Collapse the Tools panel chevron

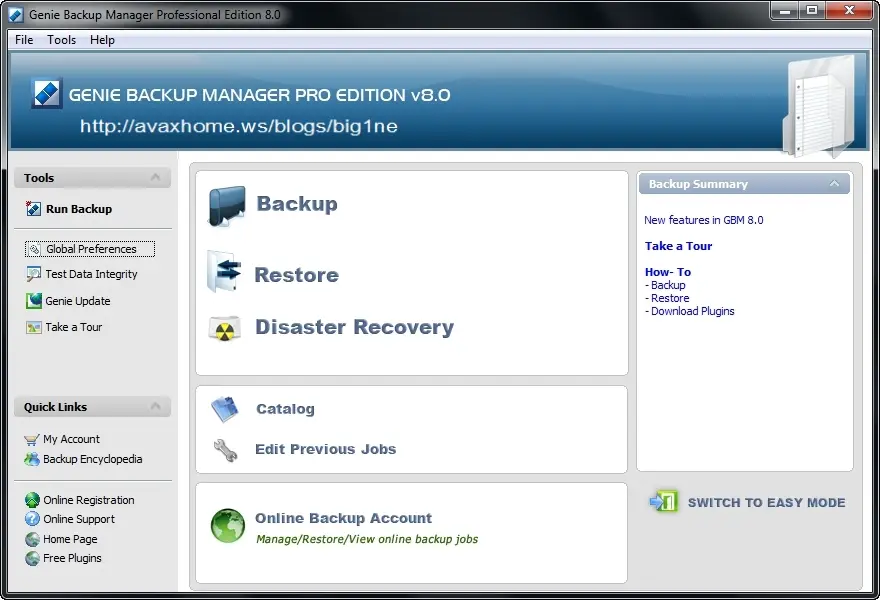[x=155, y=178]
